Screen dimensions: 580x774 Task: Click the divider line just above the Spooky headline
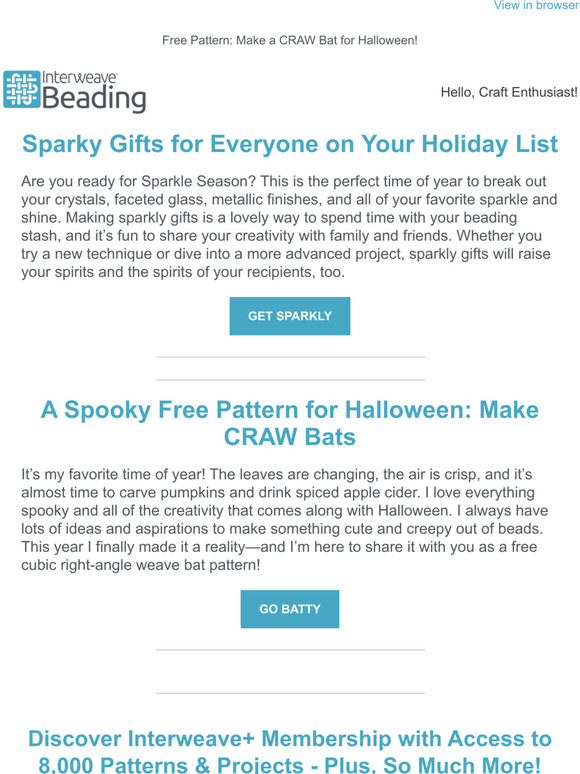(290, 380)
